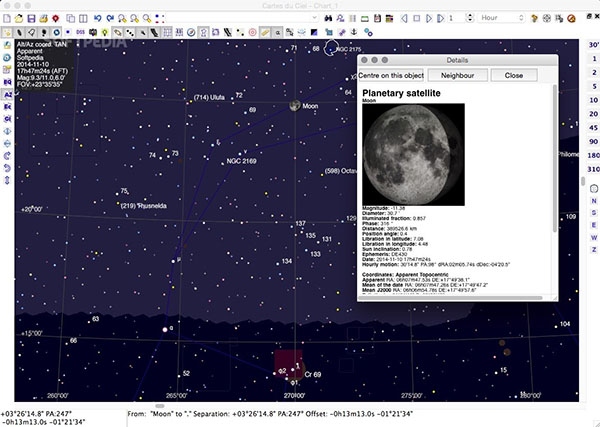Set field of view to 30'
This screenshot has height=427, width=600.
[x=593, y=45]
